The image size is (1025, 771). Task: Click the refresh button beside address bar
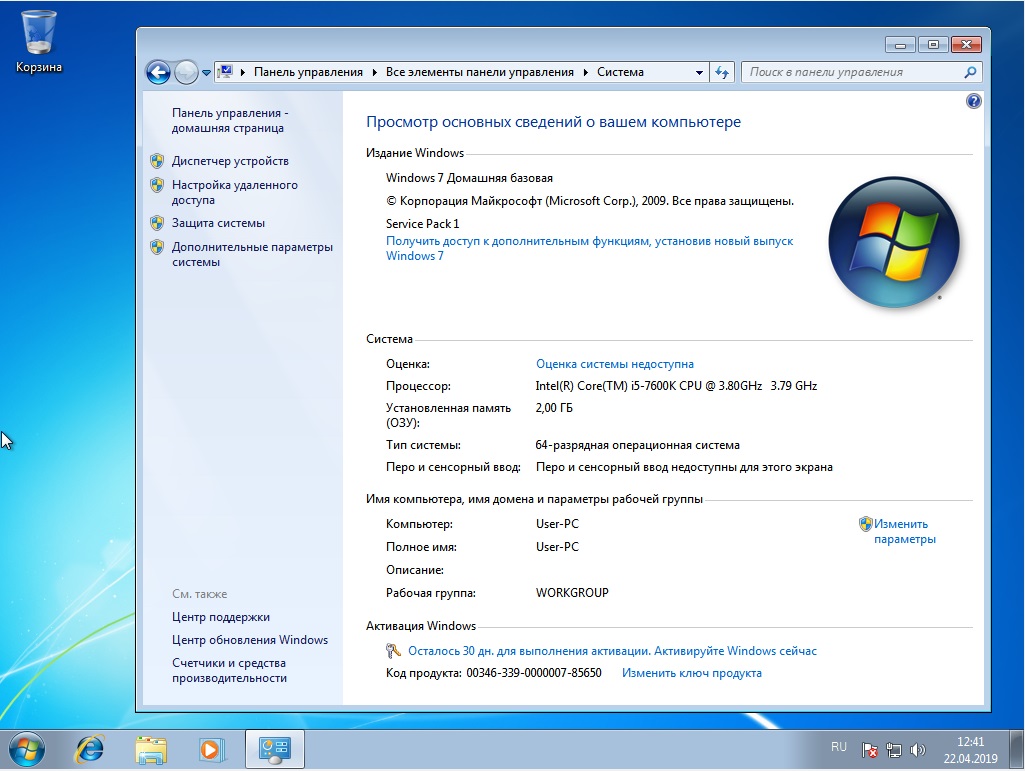point(723,72)
